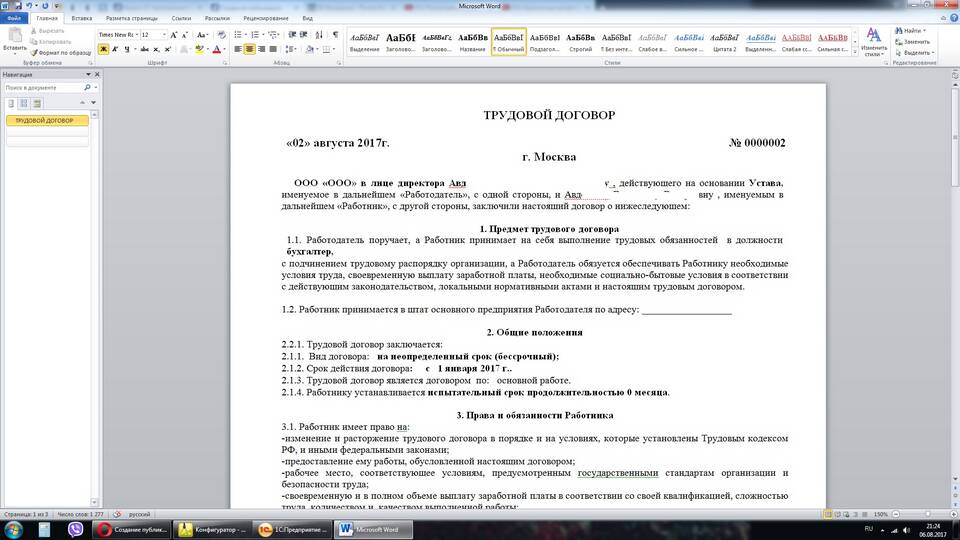960x540 pixels.
Task: Increase the paragraph indent
Action: (x=304, y=35)
